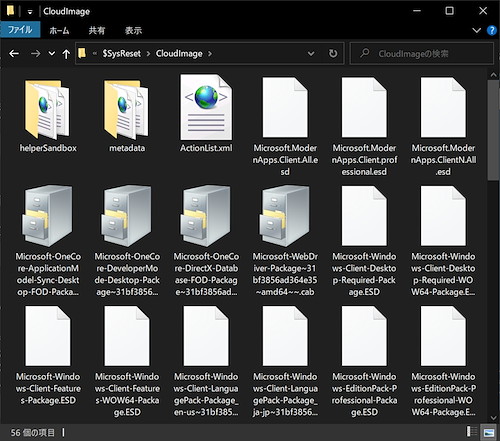Open the metadata folder icon
The image size is (500, 441).
click(x=127, y=109)
